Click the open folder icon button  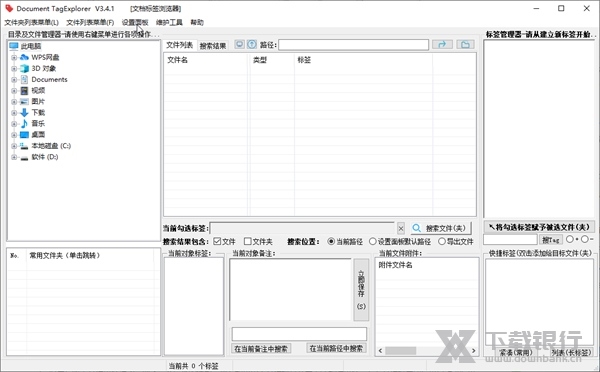465,45
